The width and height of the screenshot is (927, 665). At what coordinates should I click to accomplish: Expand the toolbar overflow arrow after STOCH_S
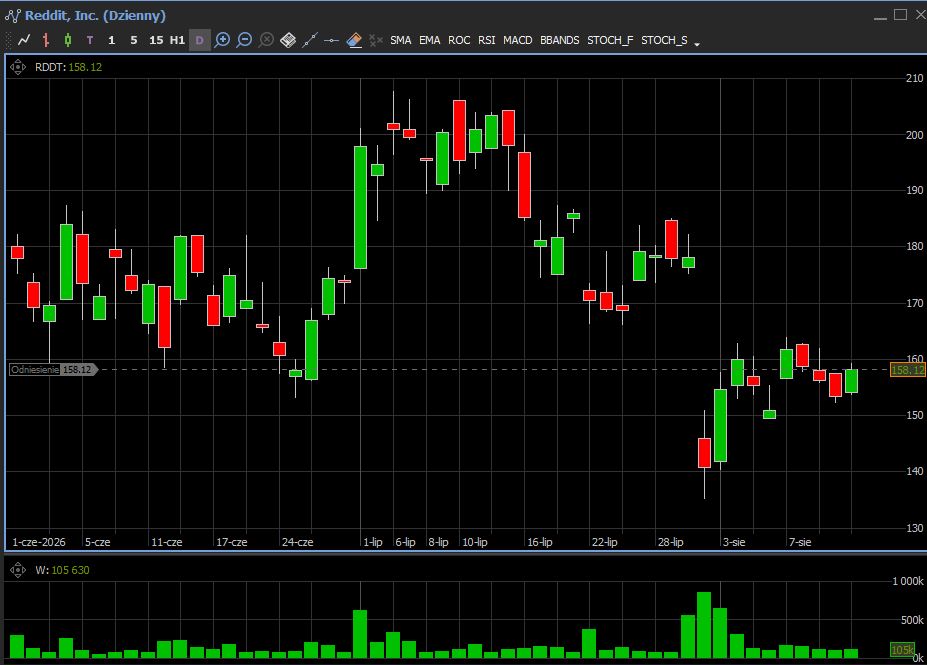697,44
